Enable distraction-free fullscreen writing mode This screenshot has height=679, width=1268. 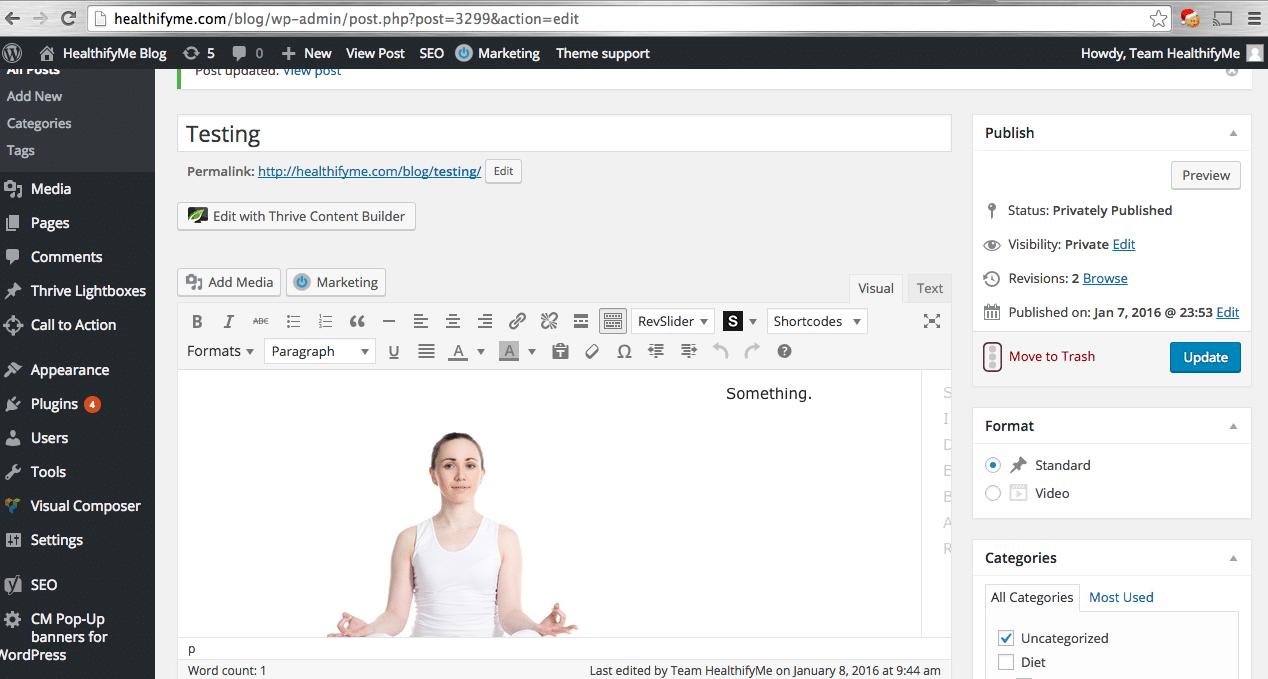click(x=932, y=321)
